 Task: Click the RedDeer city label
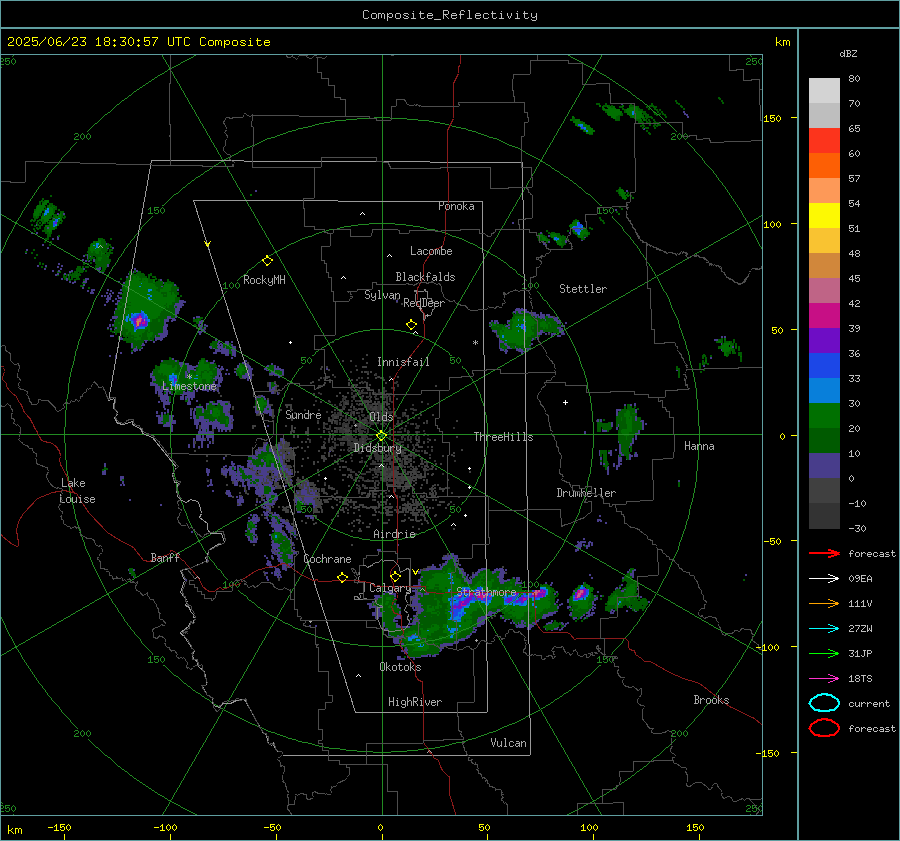pyautogui.click(x=424, y=303)
